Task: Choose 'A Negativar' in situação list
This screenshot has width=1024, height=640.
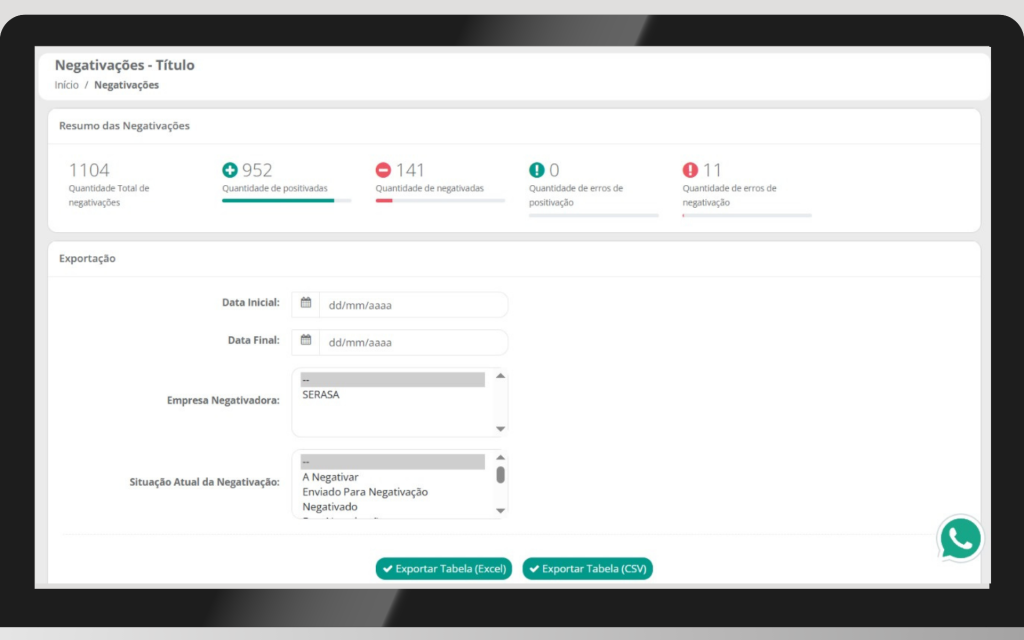Action: click(x=330, y=477)
